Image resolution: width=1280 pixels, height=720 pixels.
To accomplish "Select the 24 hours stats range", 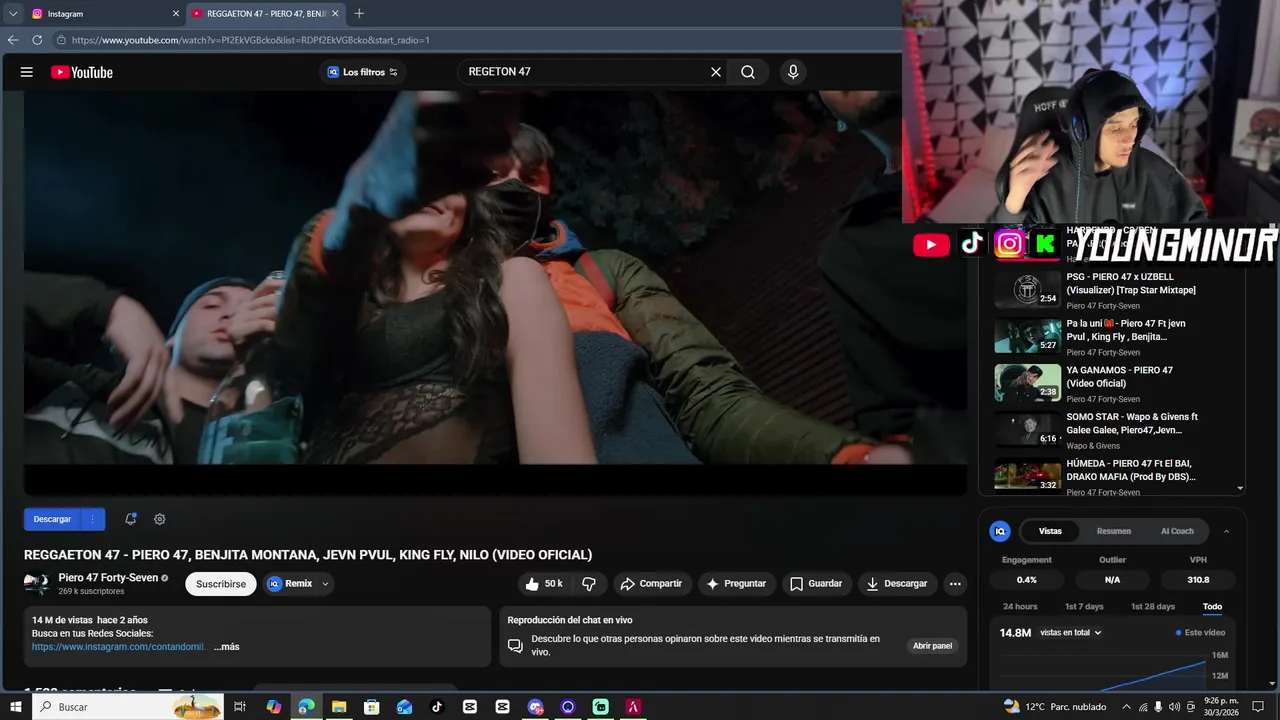I will (1020, 607).
